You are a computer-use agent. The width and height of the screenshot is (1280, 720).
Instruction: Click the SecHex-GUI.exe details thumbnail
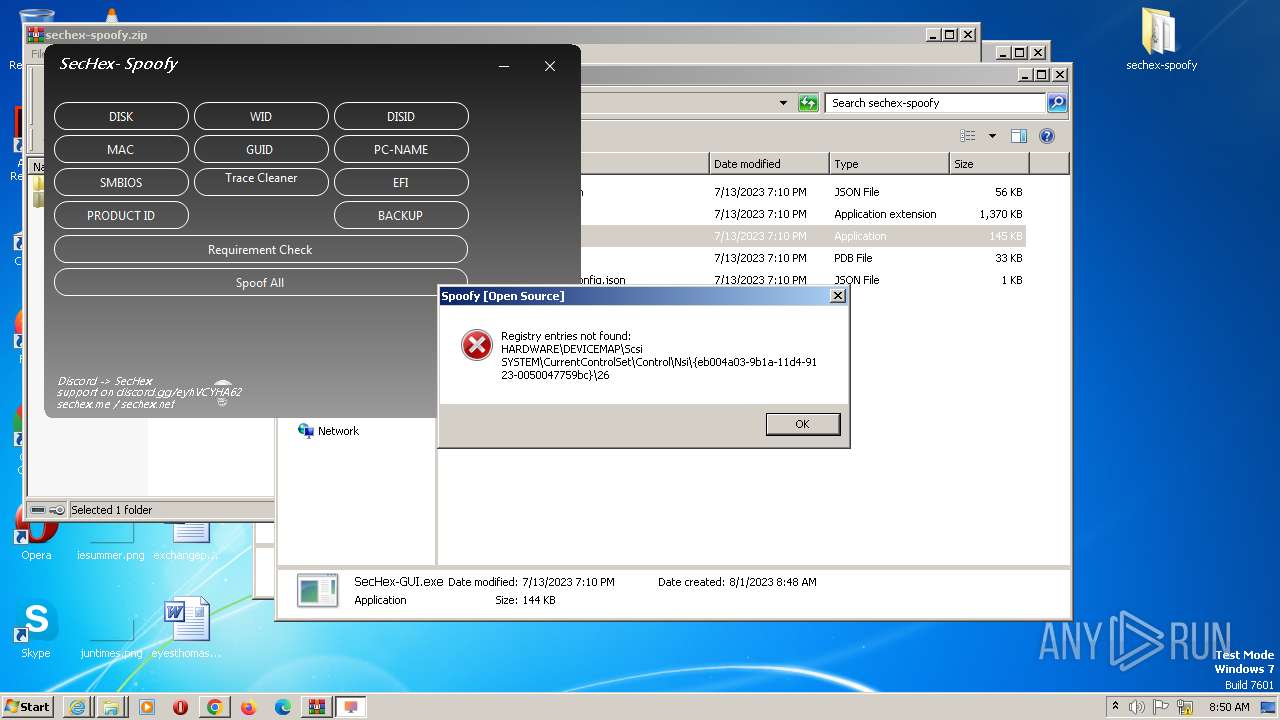click(317, 590)
